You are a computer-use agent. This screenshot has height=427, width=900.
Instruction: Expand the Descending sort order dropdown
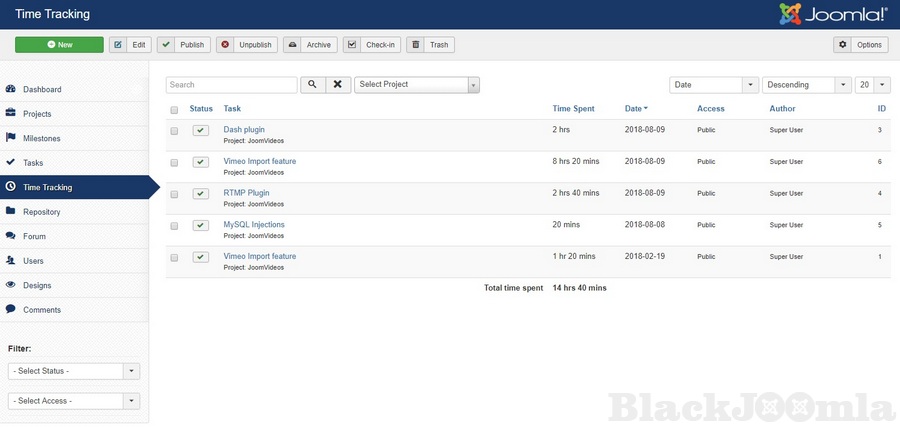pyautogui.click(x=806, y=85)
